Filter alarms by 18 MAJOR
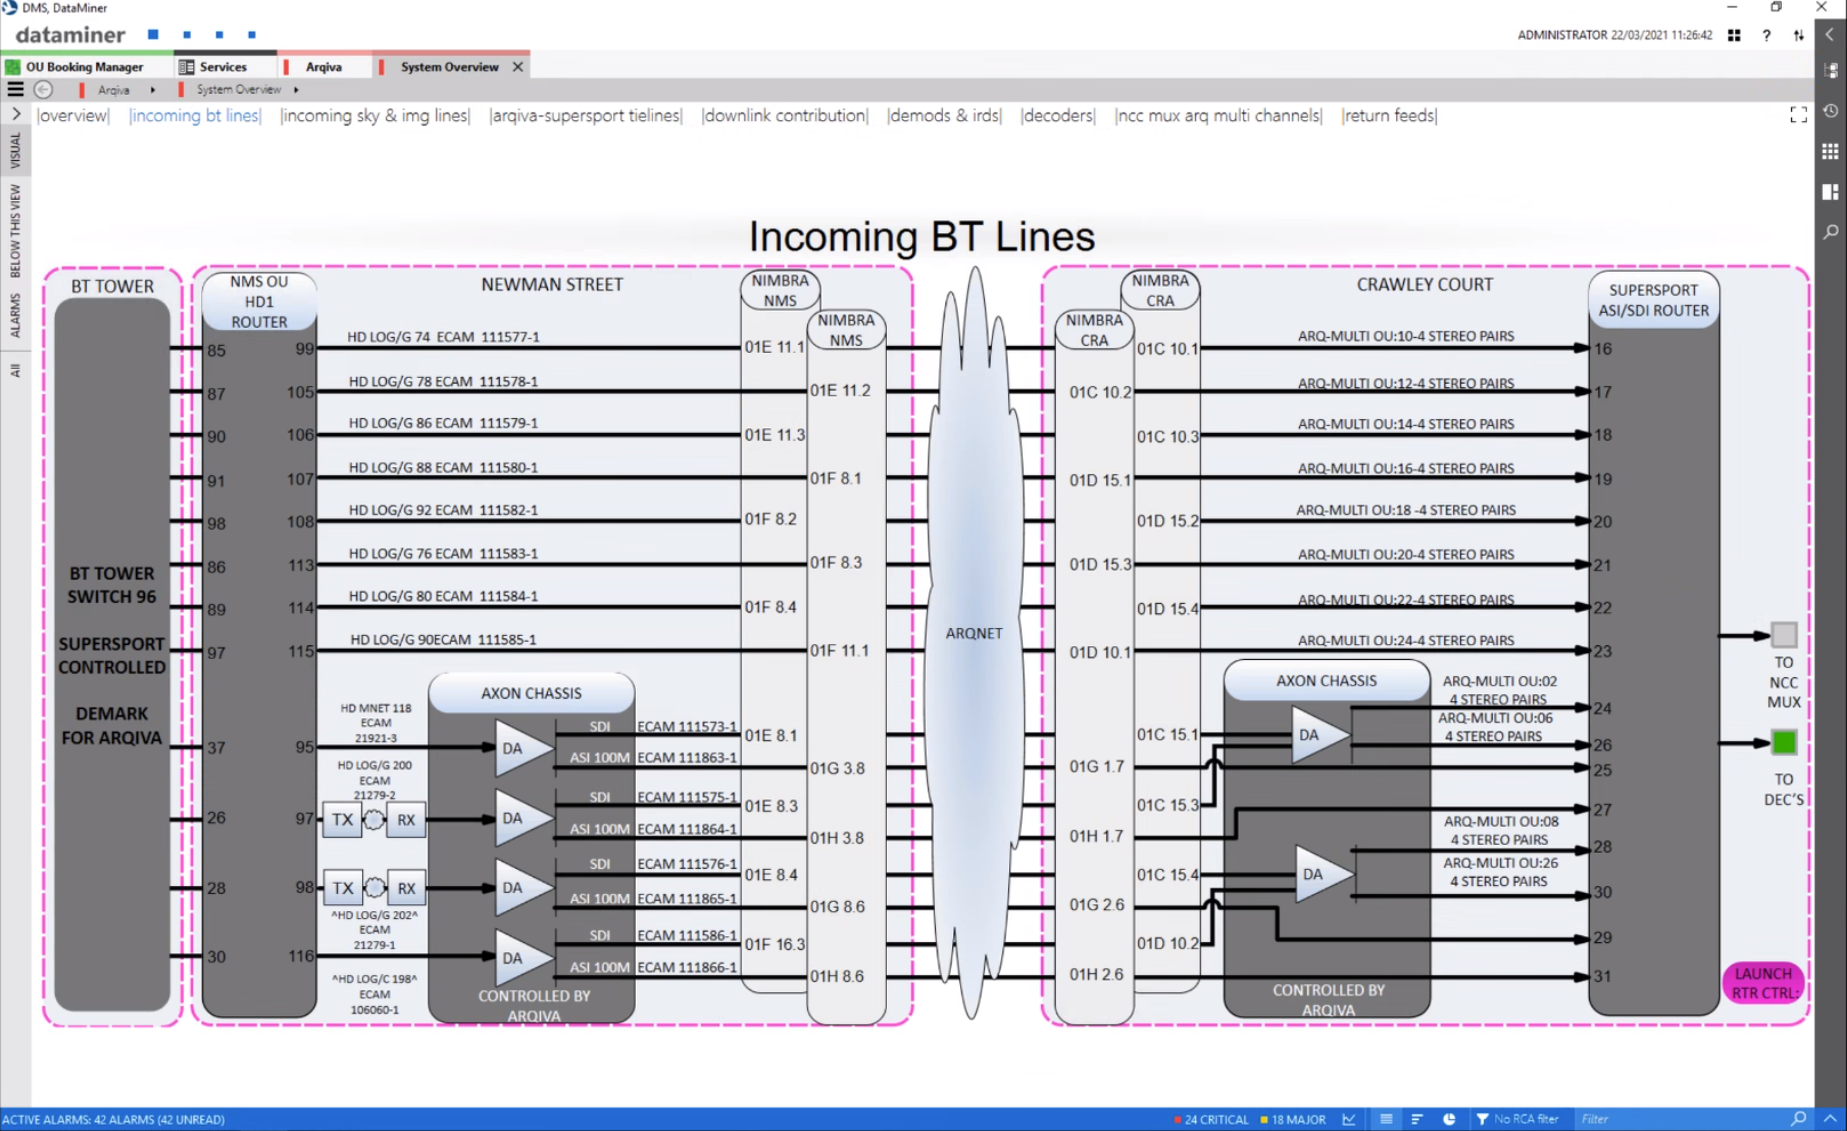The width and height of the screenshot is (1847, 1131). pos(1293,1119)
